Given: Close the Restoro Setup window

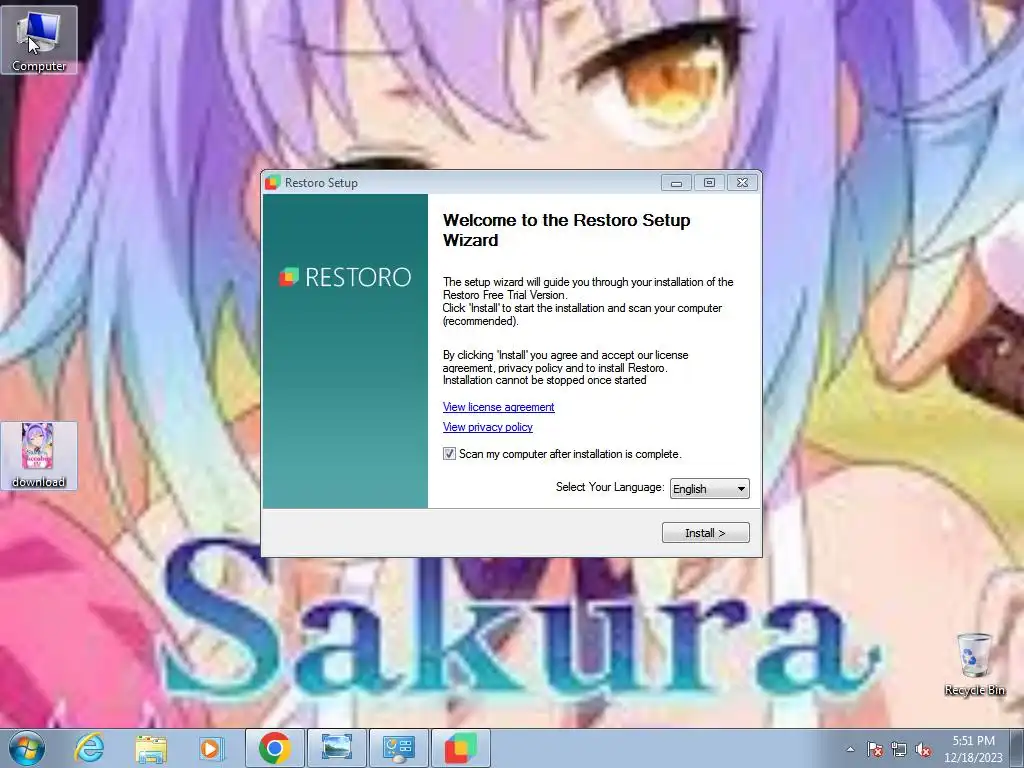Looking at the screenshot, I should coord(743,183).
